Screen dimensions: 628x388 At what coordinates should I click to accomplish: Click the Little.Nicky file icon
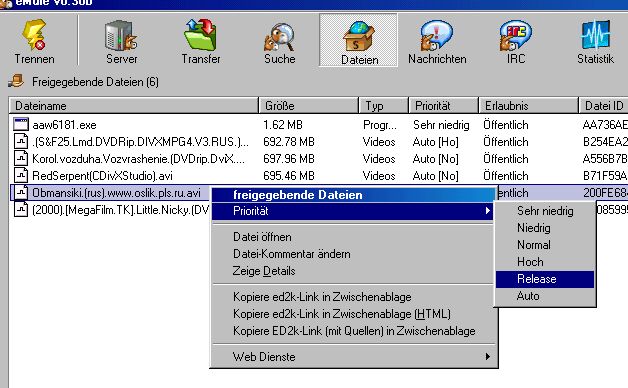[x=21, y=209]
